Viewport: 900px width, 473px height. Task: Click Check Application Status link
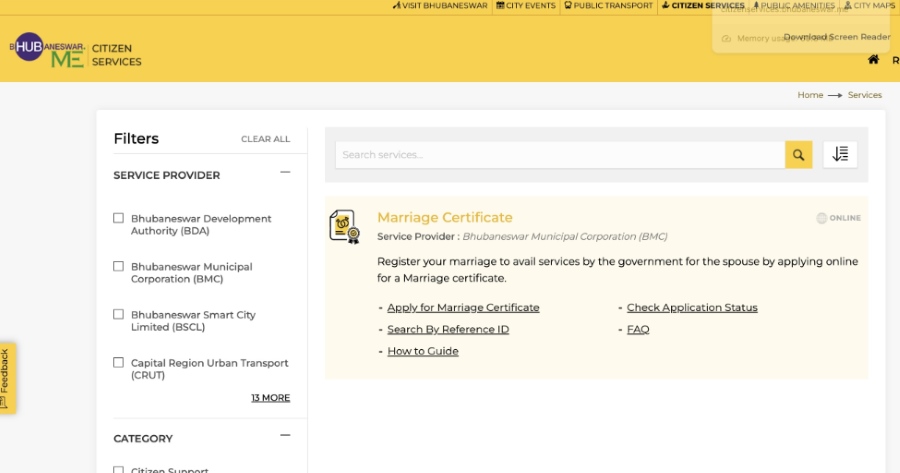click(692, 308)
